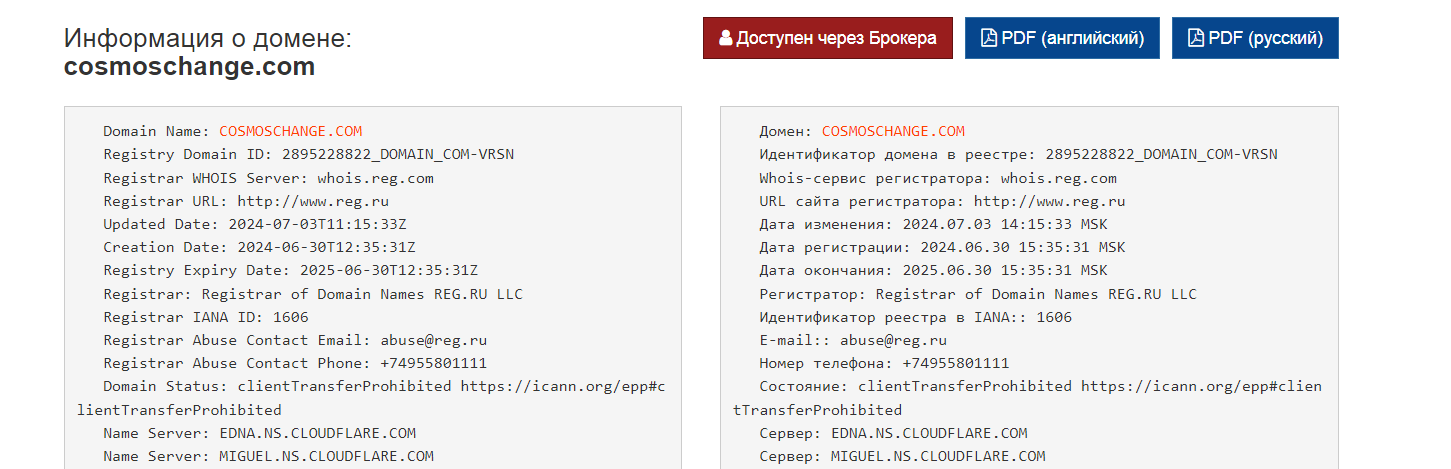Screen dimensions: 1451x469
Task: Click the bold cosmoschange.com page heading
Action: tap(189, 67)
